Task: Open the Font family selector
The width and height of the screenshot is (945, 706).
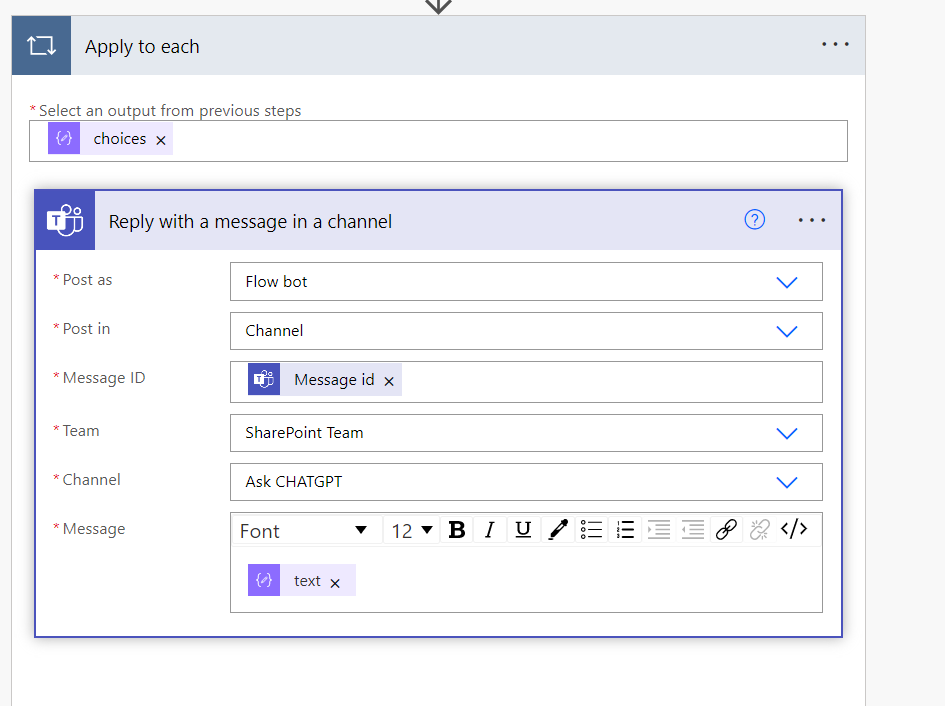Action: [304, 531]
